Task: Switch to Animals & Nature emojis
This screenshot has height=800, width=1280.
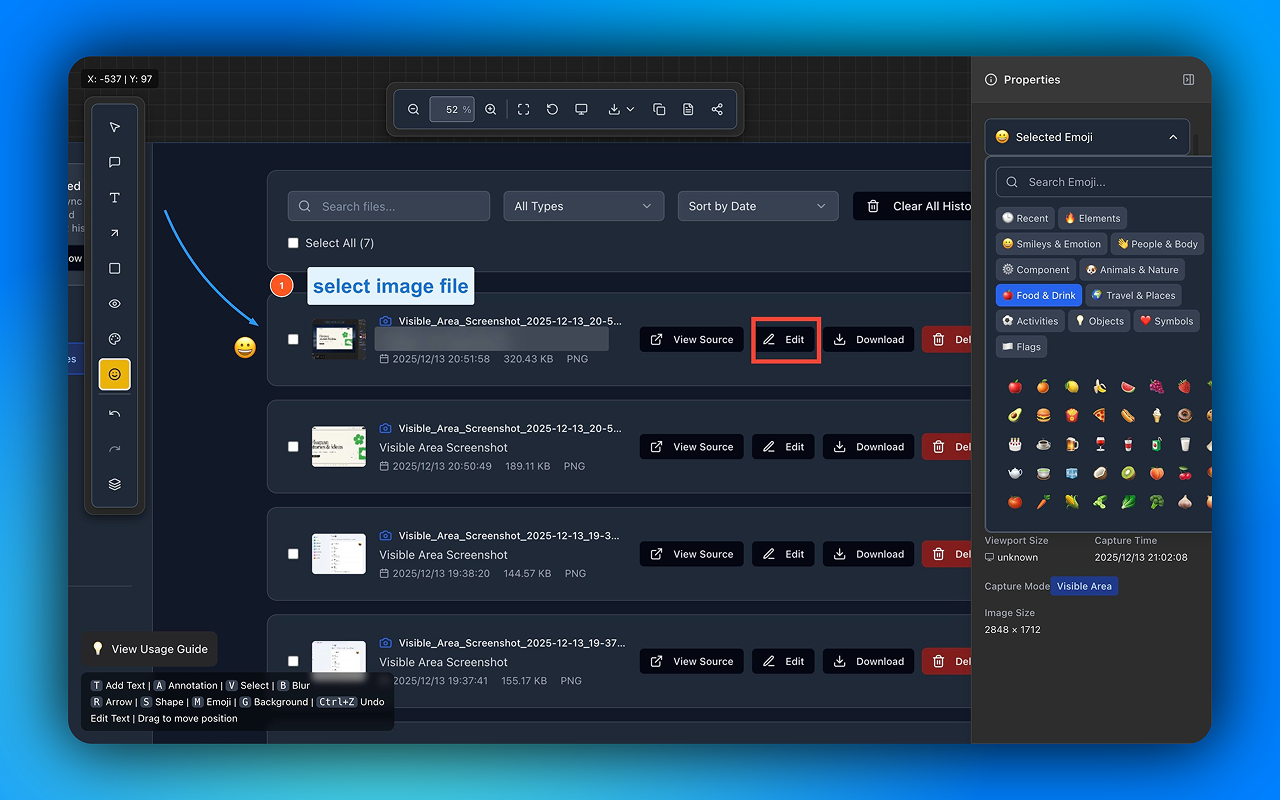Action: (1132, 270)
